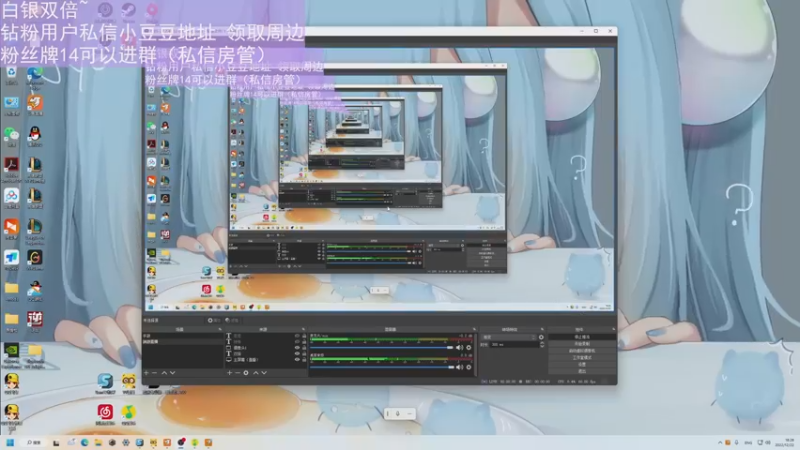Move the selected source down
Screen dimensions: 800x450
pyautogui.click(x=264, y=373)
